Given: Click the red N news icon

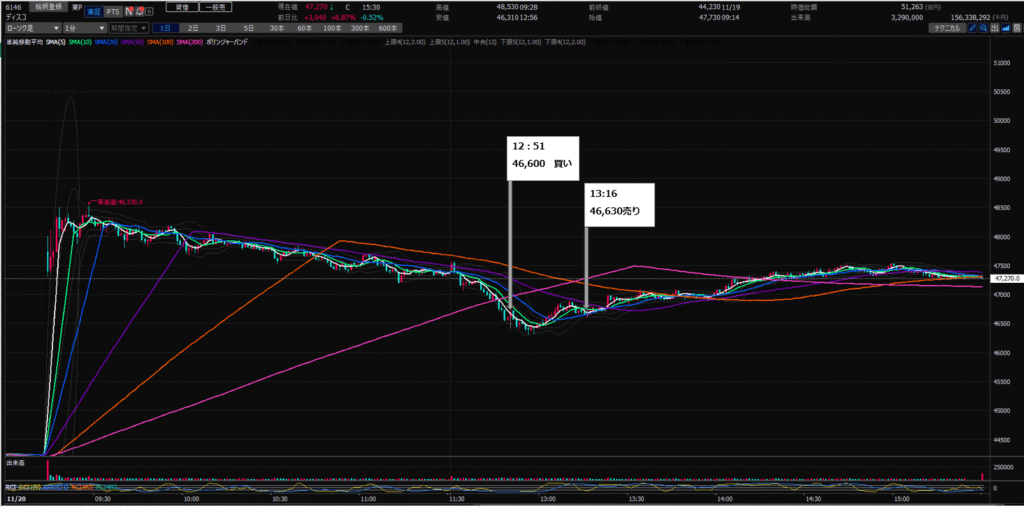Looking at the screenshot, I should [x=129, y=11].
